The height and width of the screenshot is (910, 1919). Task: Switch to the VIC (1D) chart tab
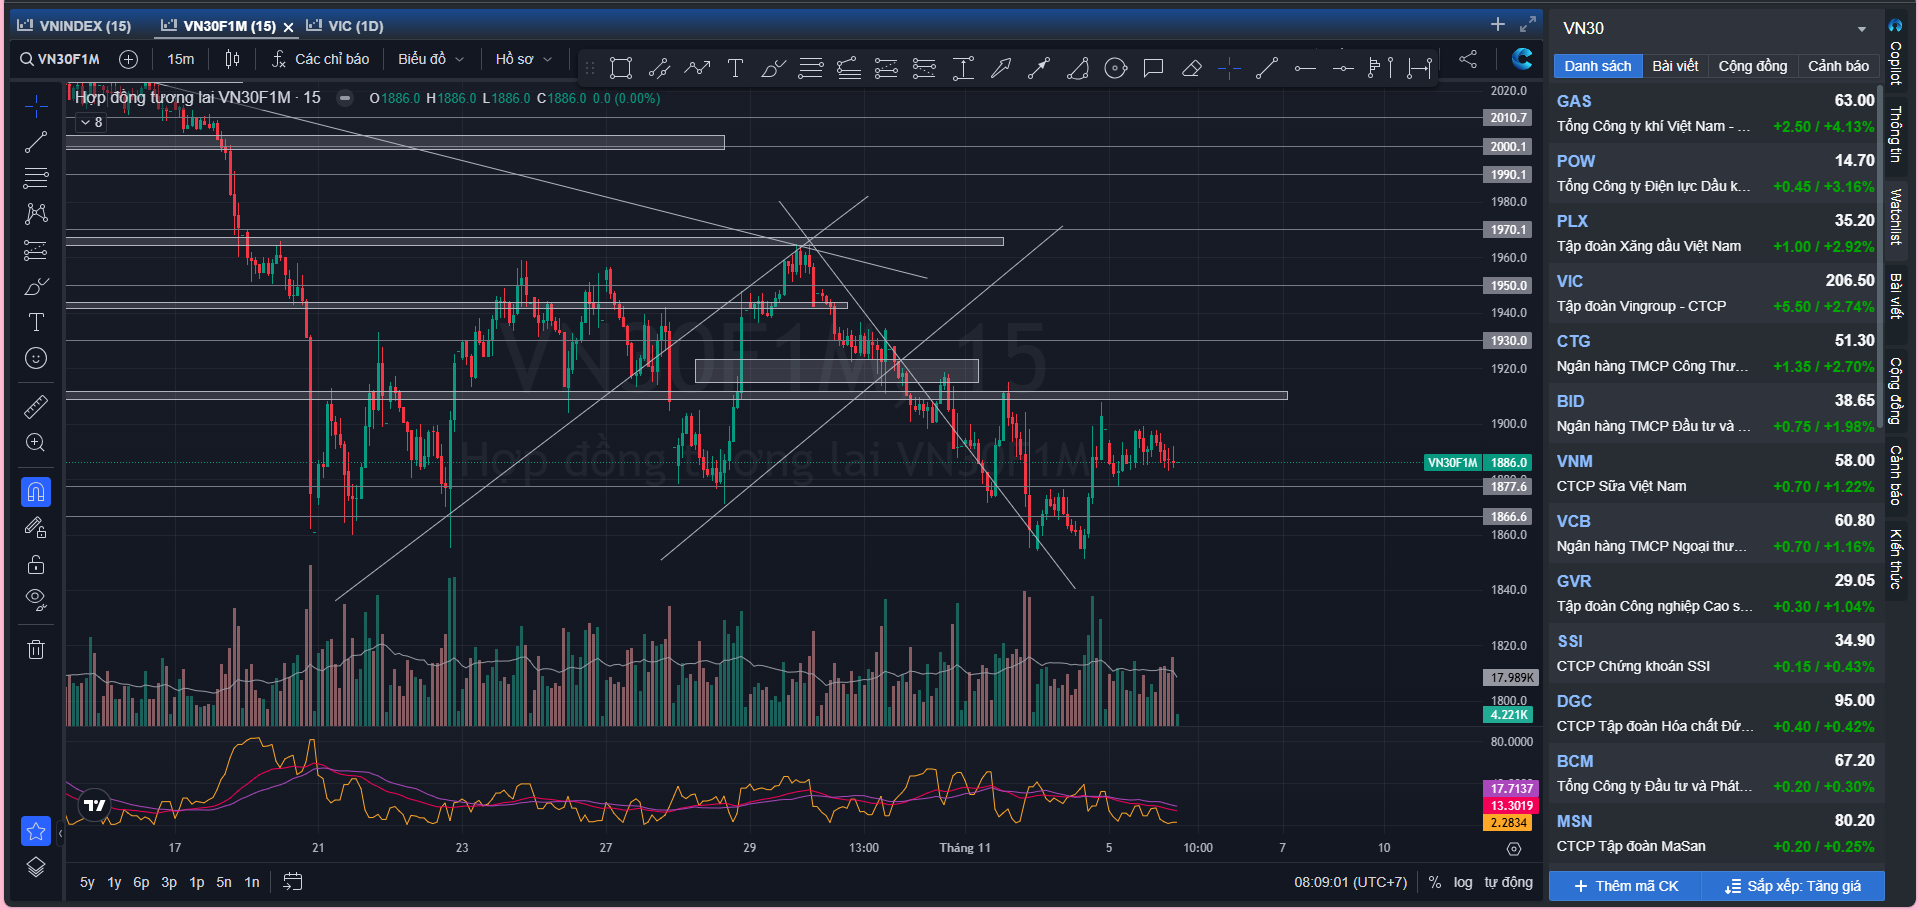click(x=345, y=26)
